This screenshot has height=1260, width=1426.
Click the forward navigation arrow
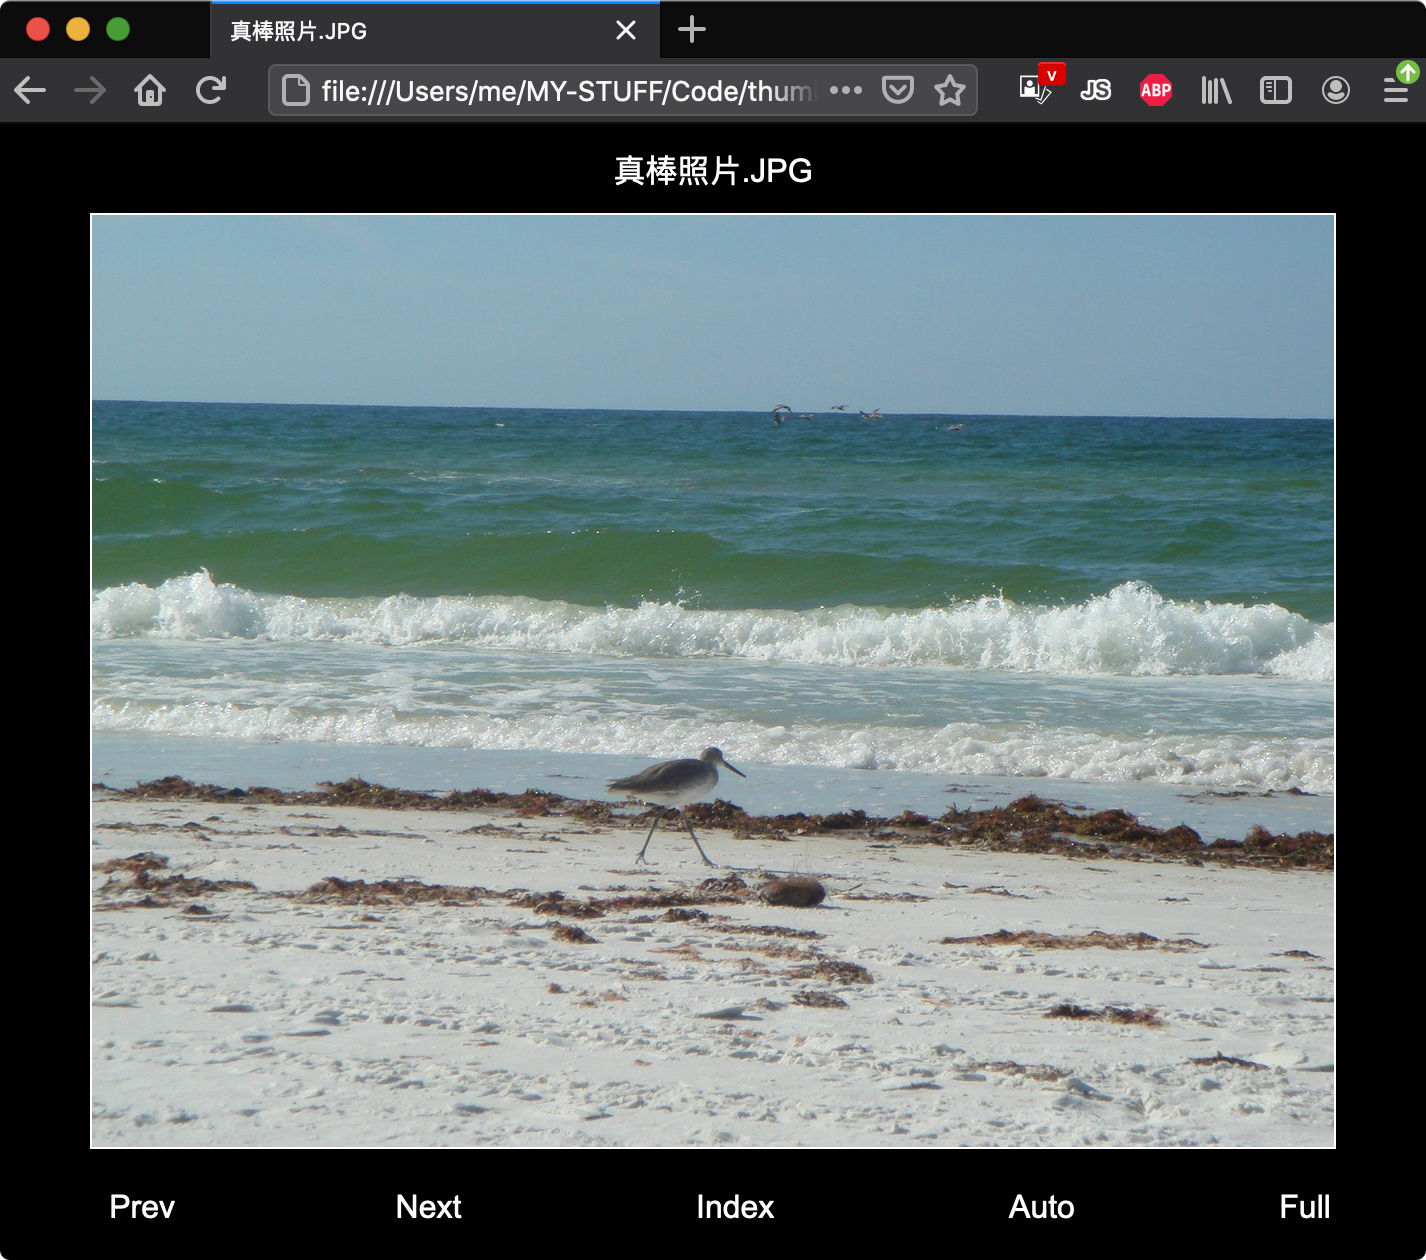90,91
